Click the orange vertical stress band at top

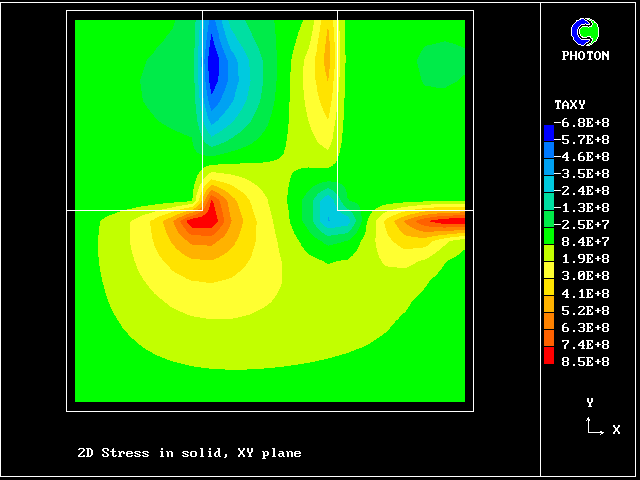point(326,60)
